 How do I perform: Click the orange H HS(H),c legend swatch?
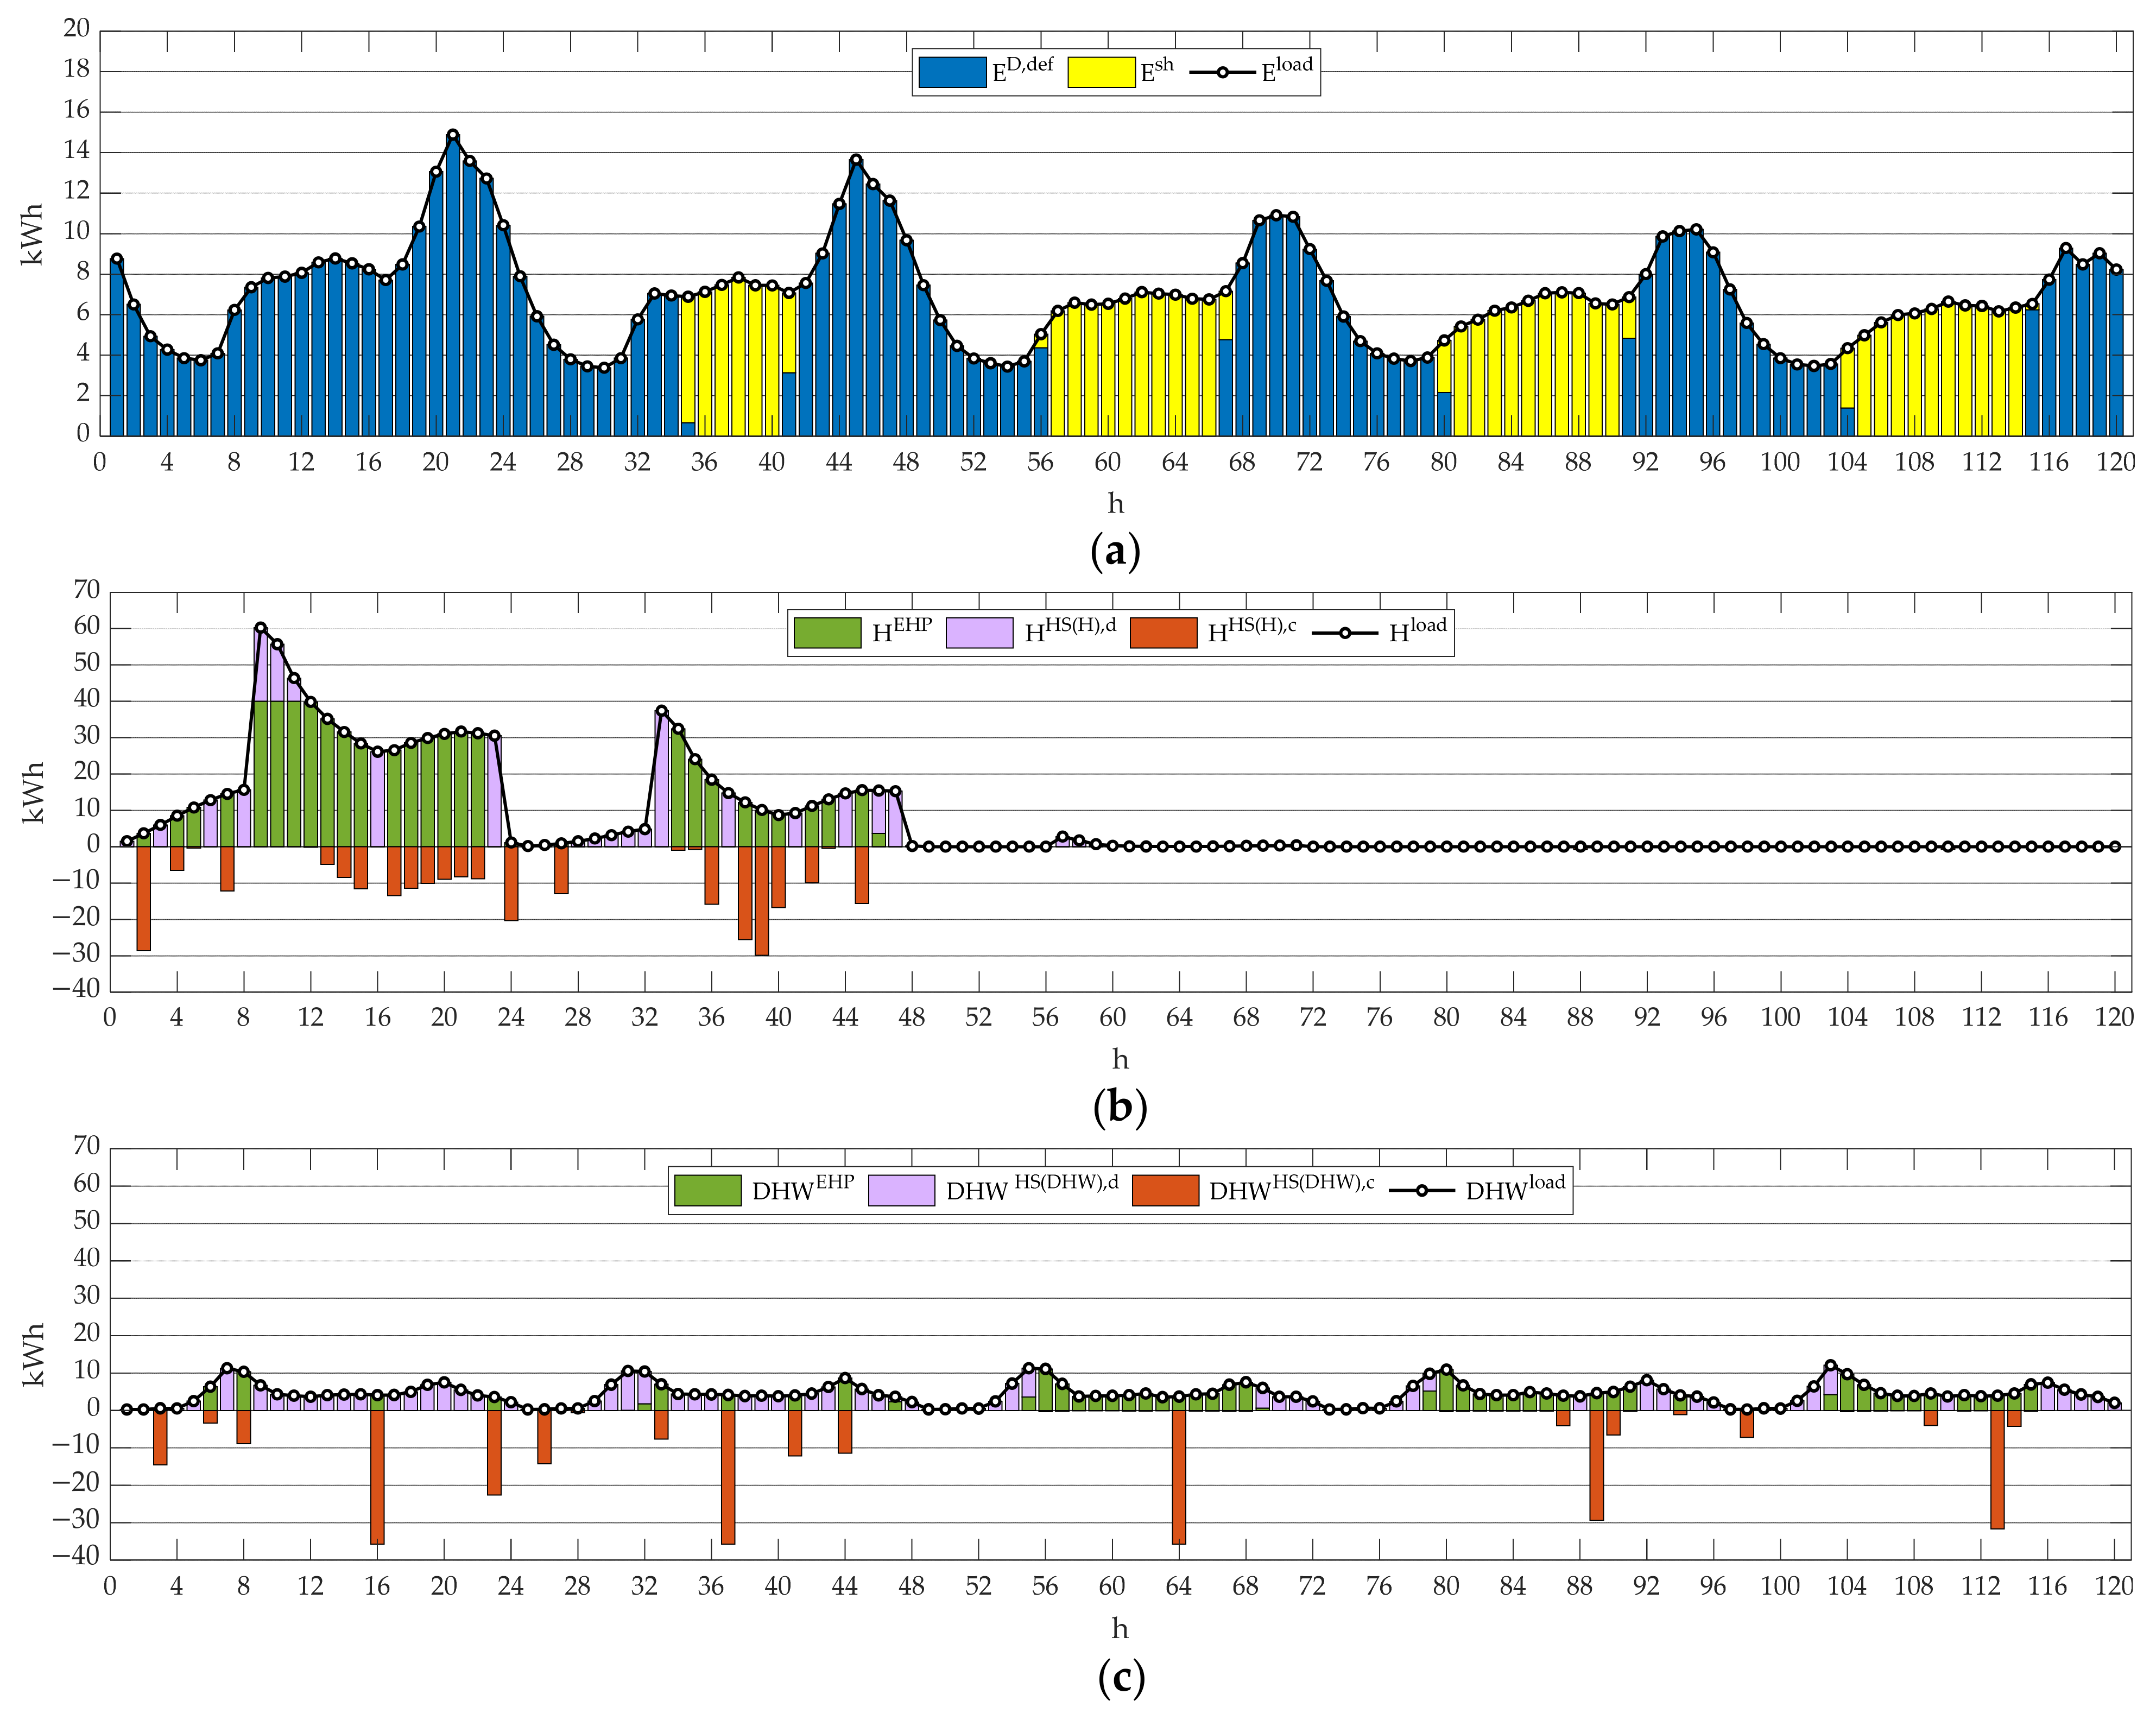click(1163, 633)
